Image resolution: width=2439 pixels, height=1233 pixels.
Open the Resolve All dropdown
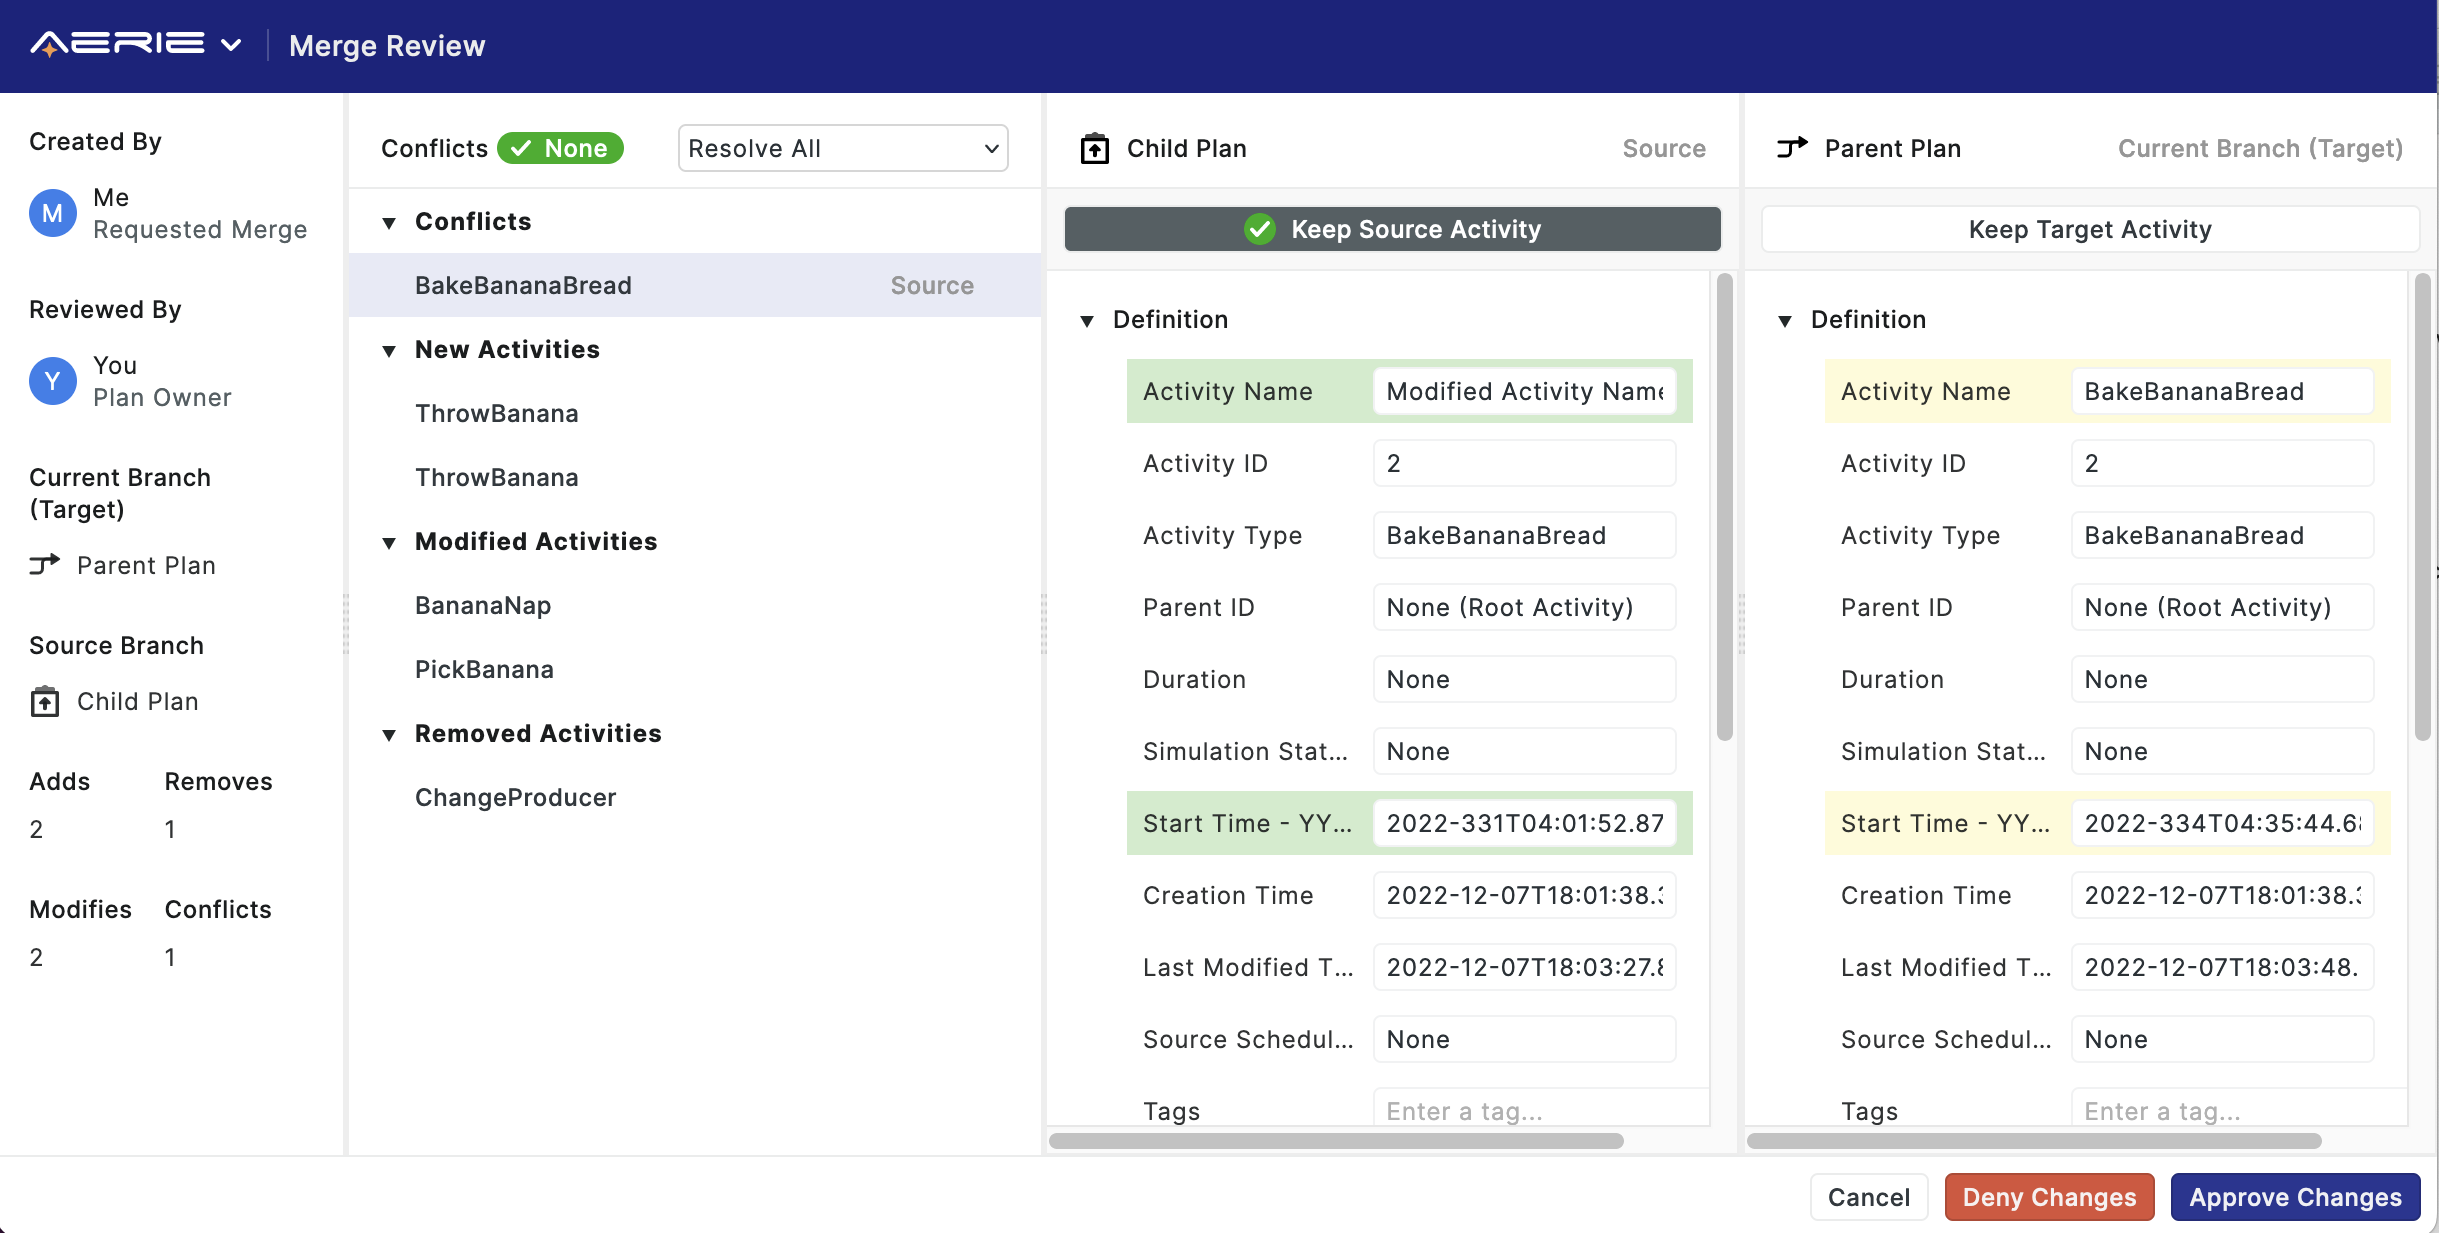[x=842, y=148]
